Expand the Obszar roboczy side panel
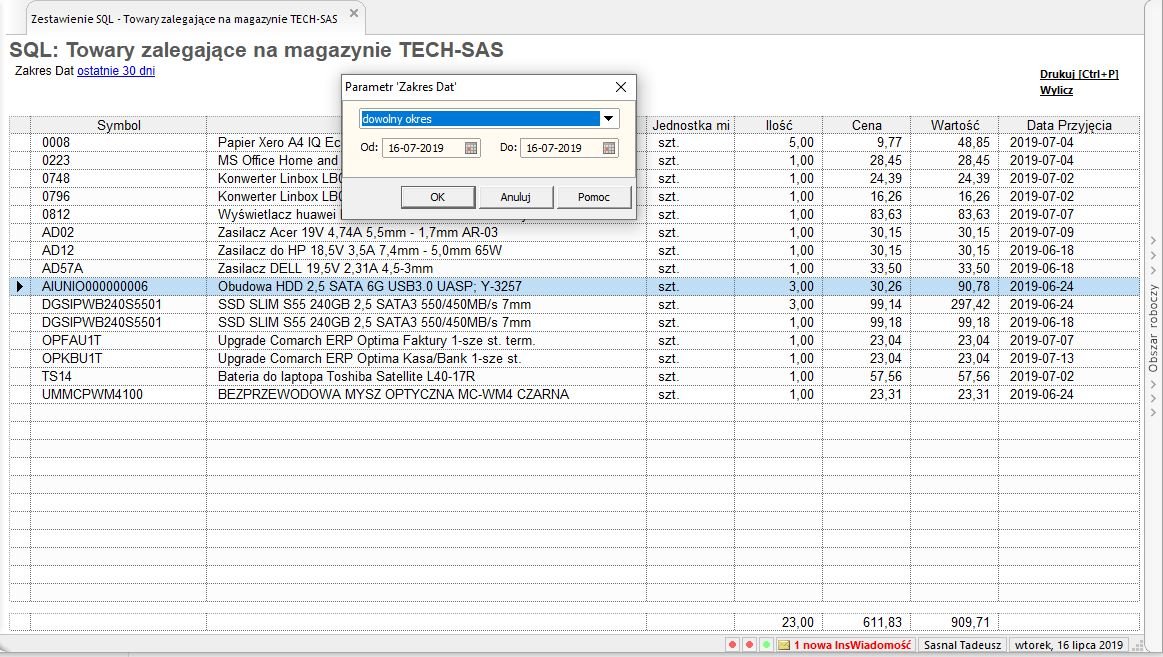Image resolution: width=1163 pixels, height=657 pixels. [1152, 330]
